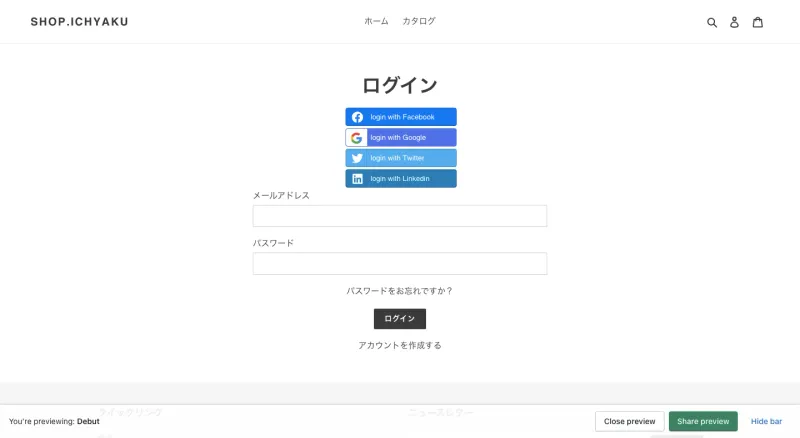This screenshot has height=438, width=800.
Task: Sign in using login with Linkedin
Action: (401, 179)
